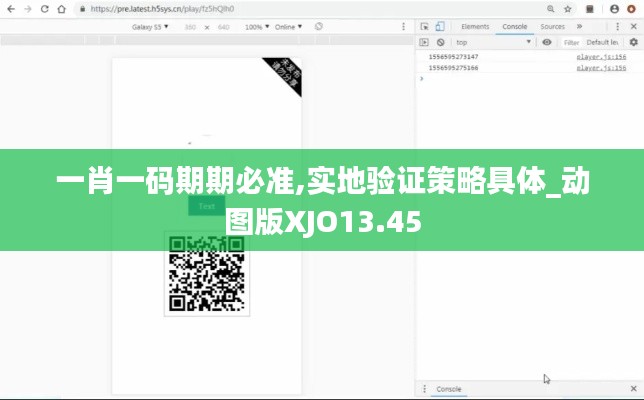644x400 pixels.
Task: Open player.js:156 link for log 1556595275166
Action: point(601,68)
